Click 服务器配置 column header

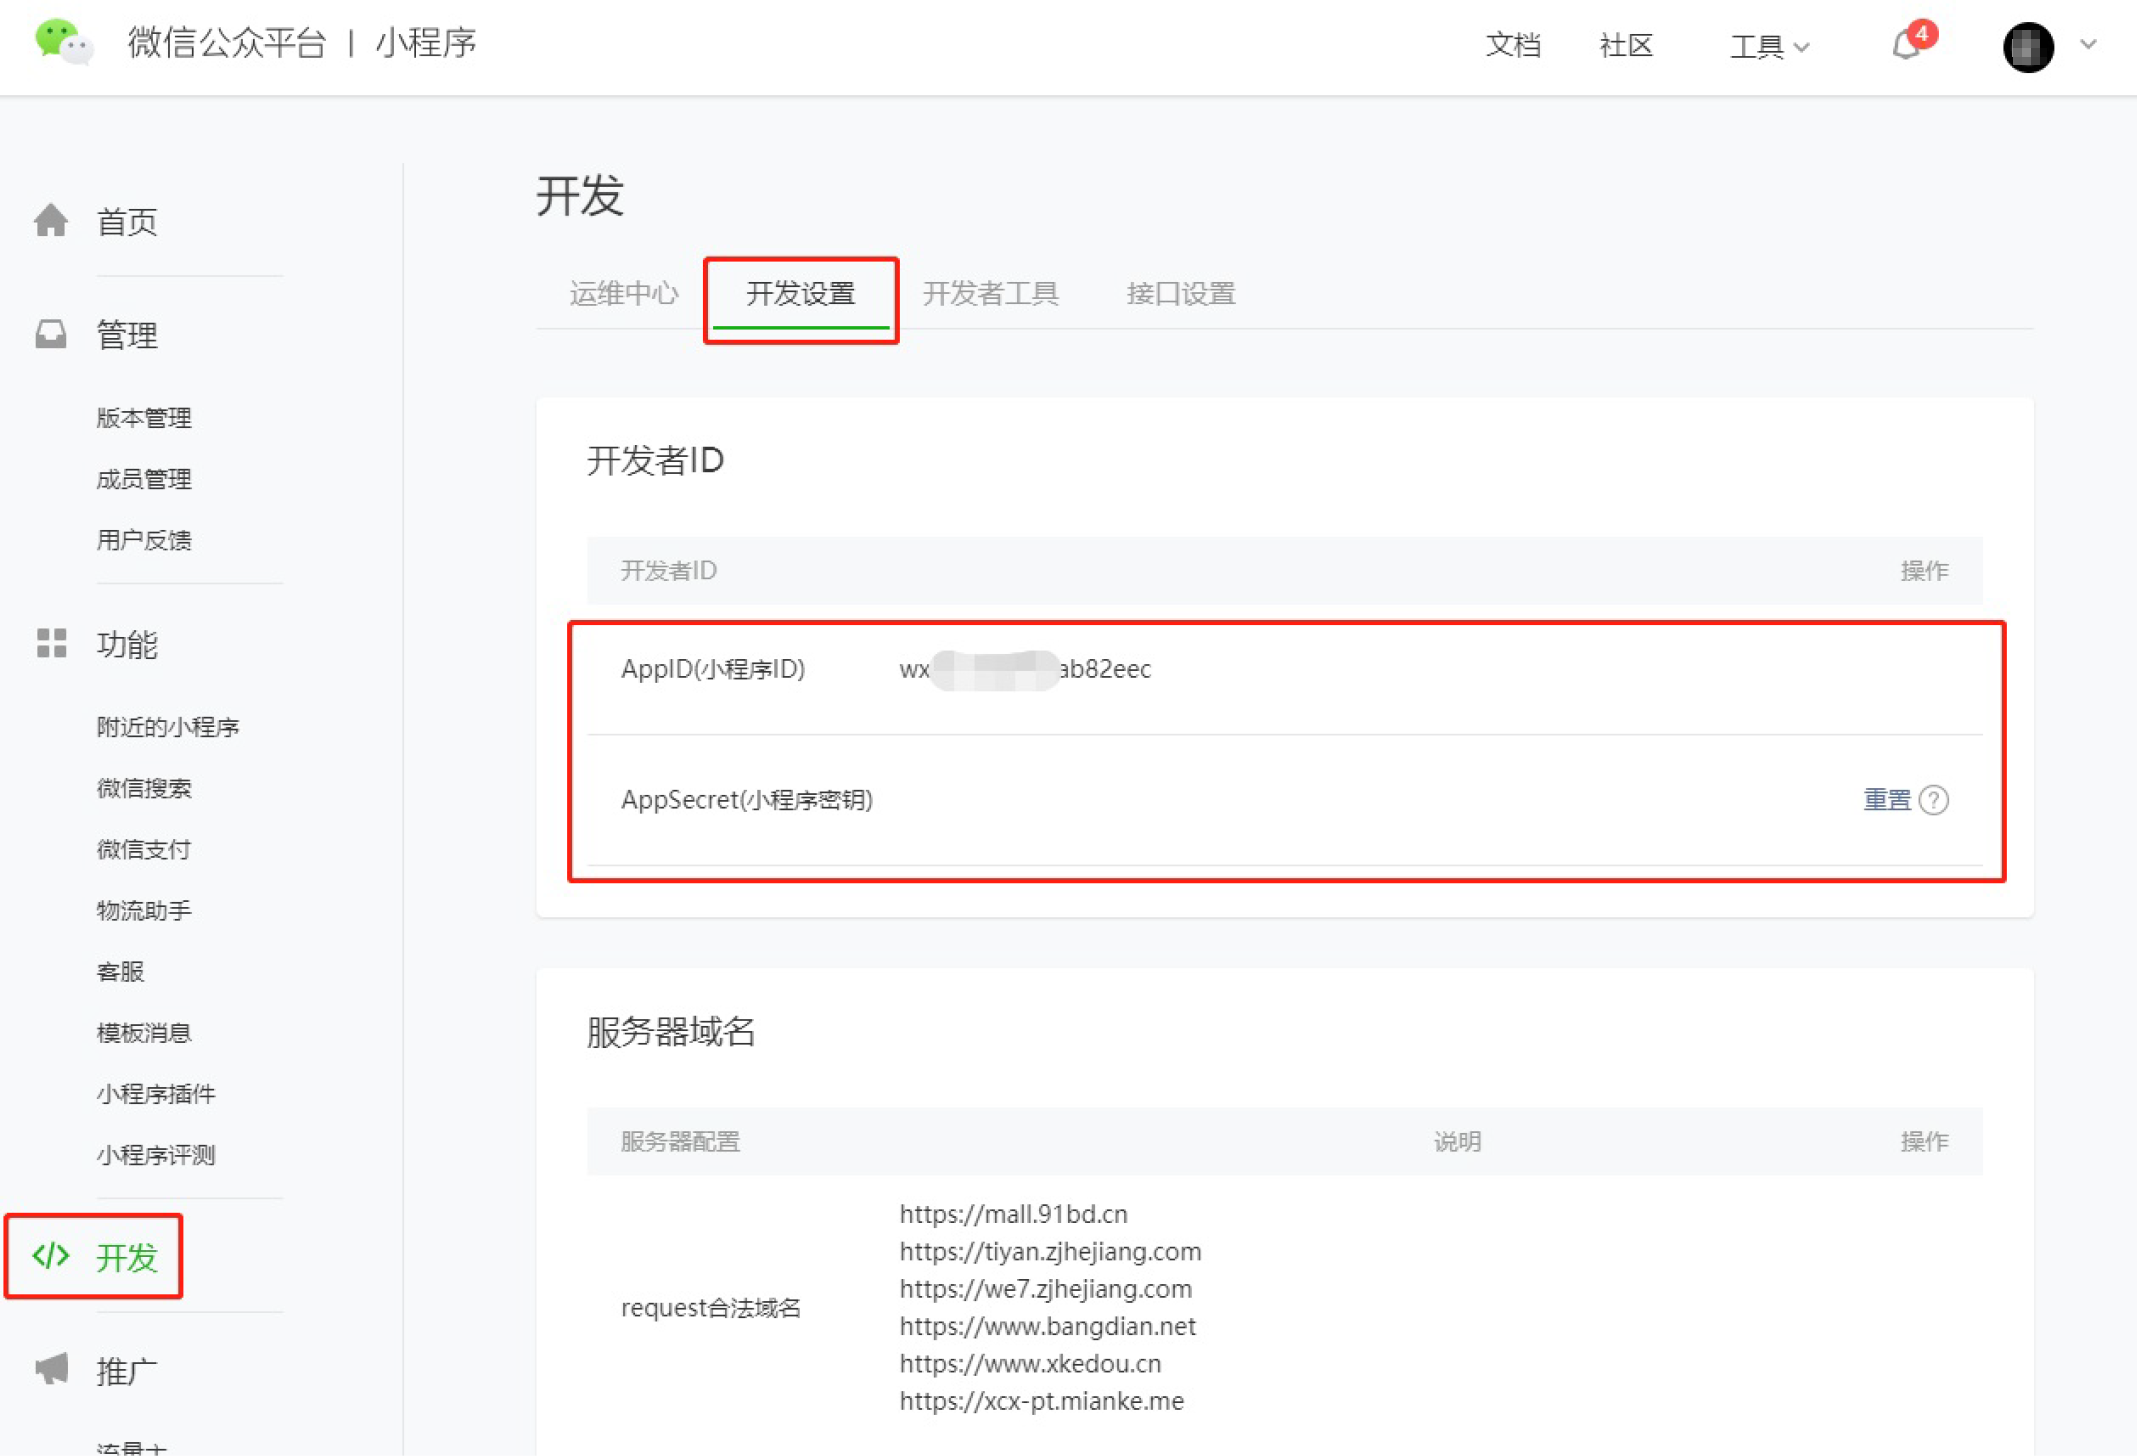click(x=680, y=1142)
